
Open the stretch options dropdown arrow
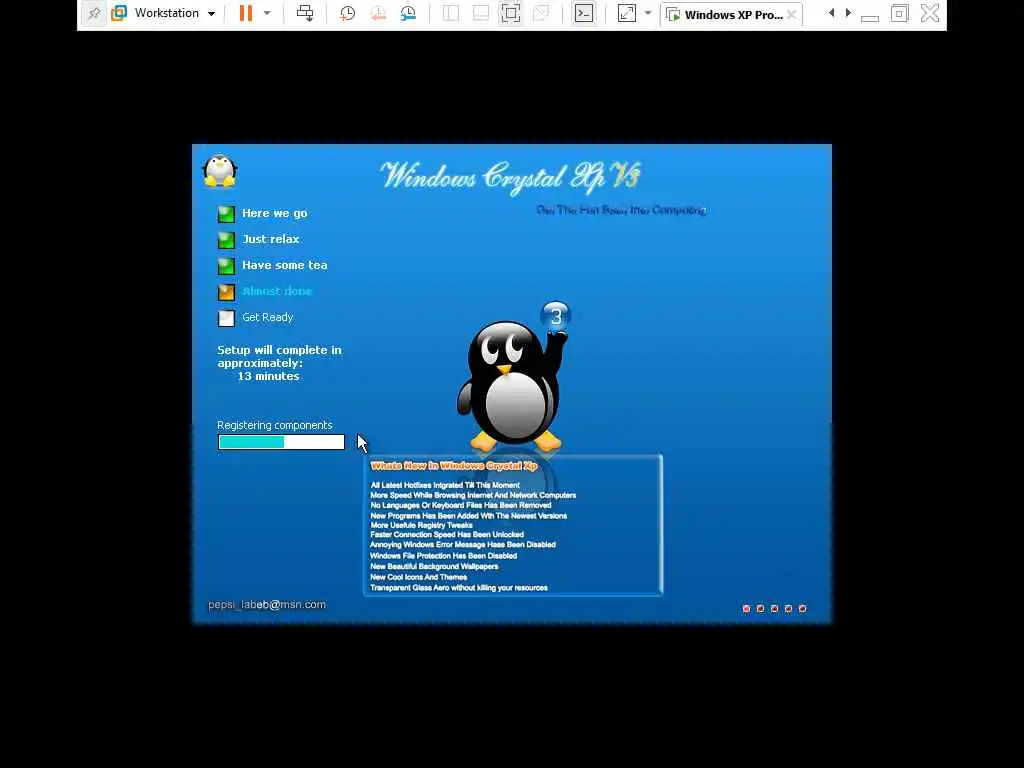(x=648, y=13)
